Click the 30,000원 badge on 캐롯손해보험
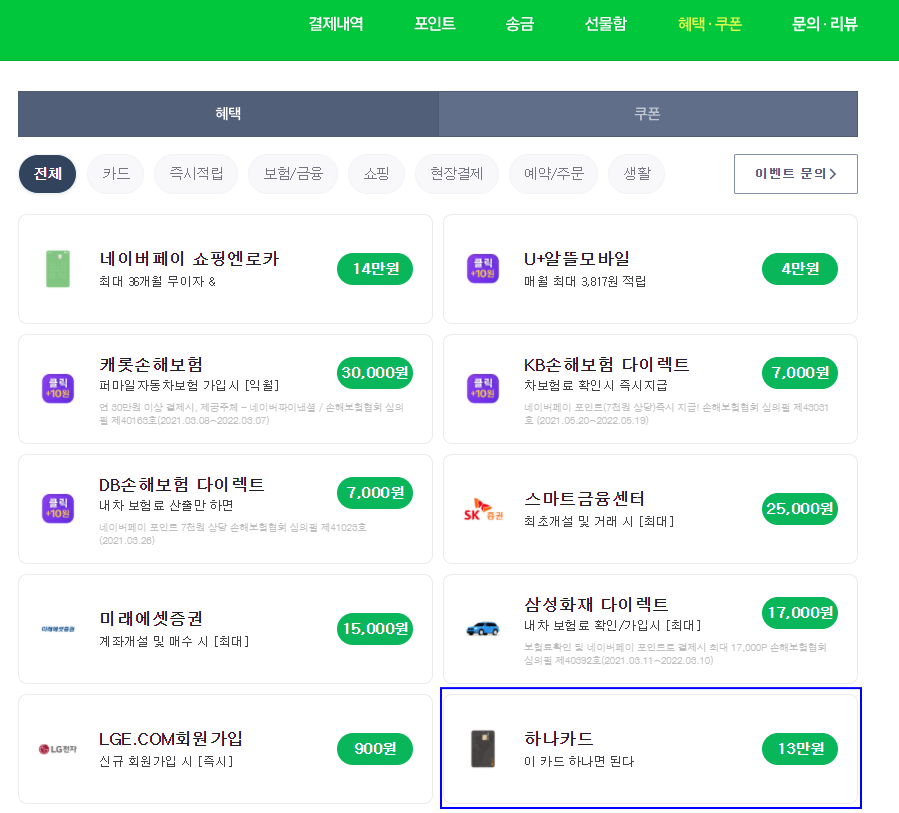 pyautogui.click(x=375, y=373)
